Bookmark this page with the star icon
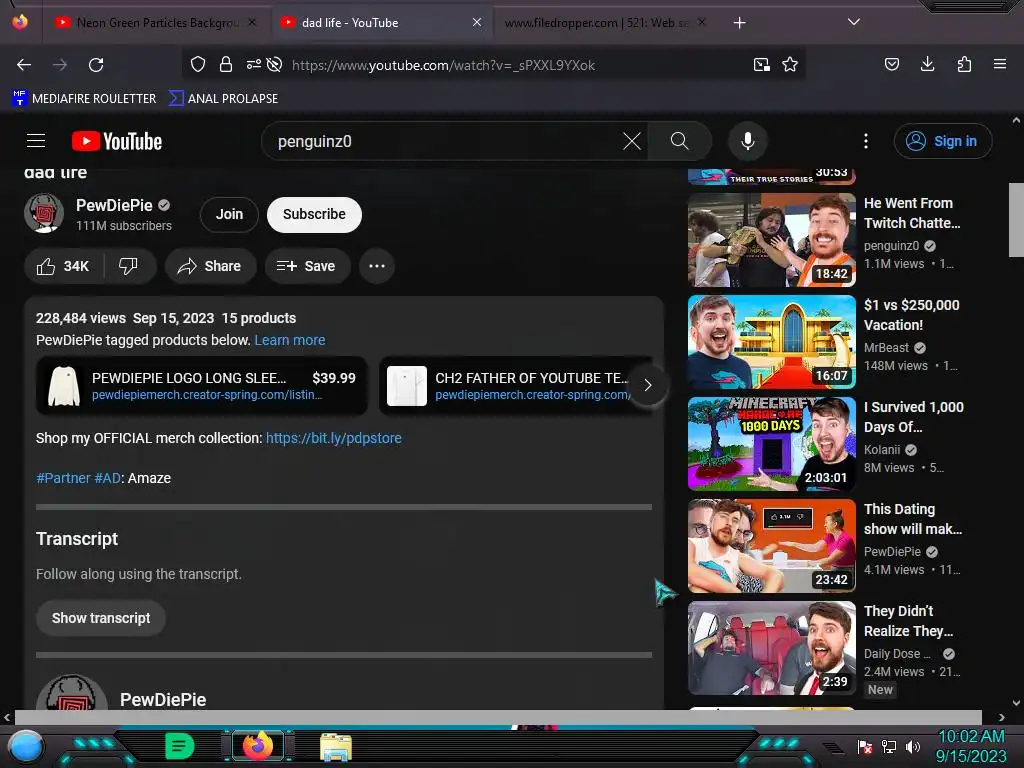The image size is (1024, 768). [790, 65]
